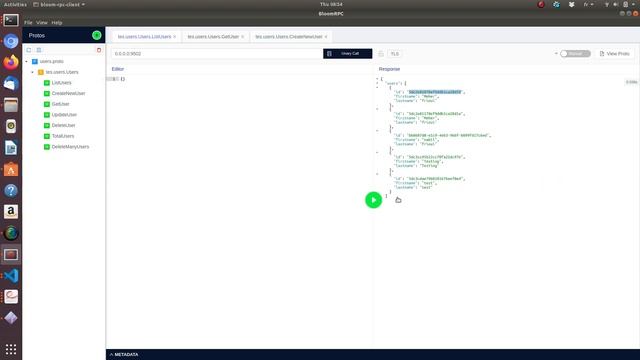Click the green method icon beside DeleteManyUsers
This screenshot has width=640, height=360.
coord(47,147)
